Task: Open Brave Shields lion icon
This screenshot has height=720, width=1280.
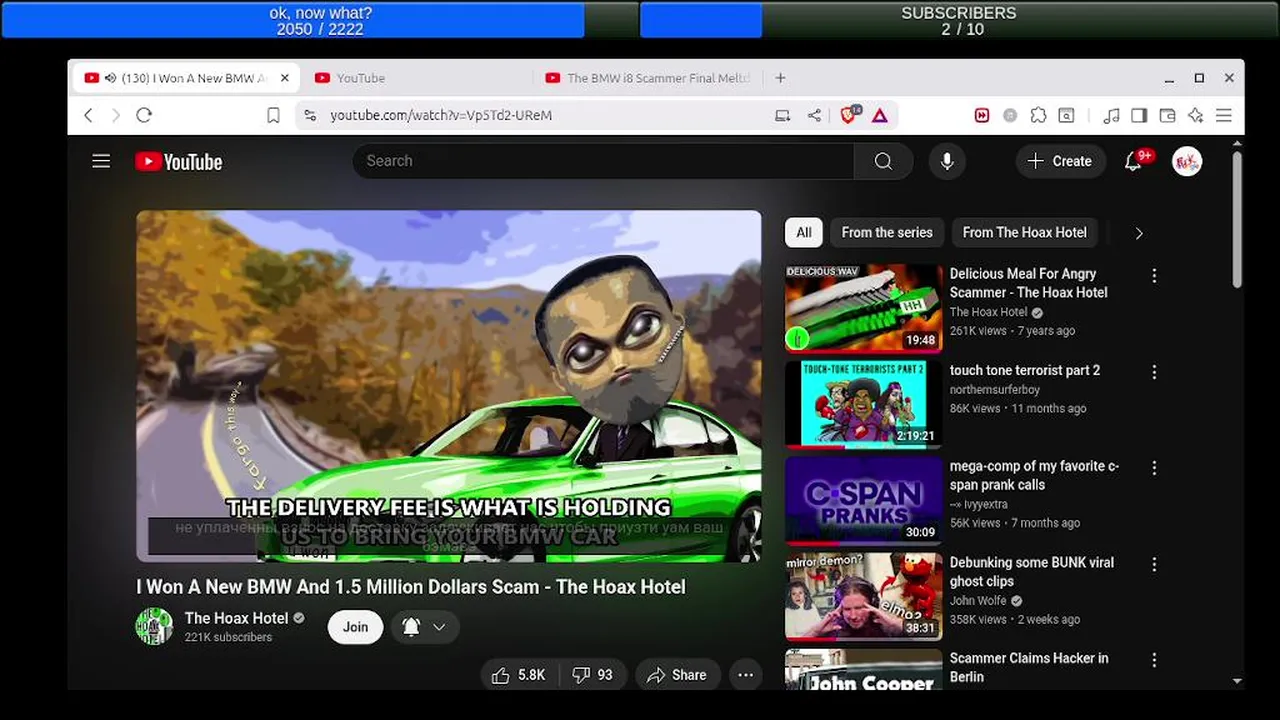Action: [x=849, y=115]
